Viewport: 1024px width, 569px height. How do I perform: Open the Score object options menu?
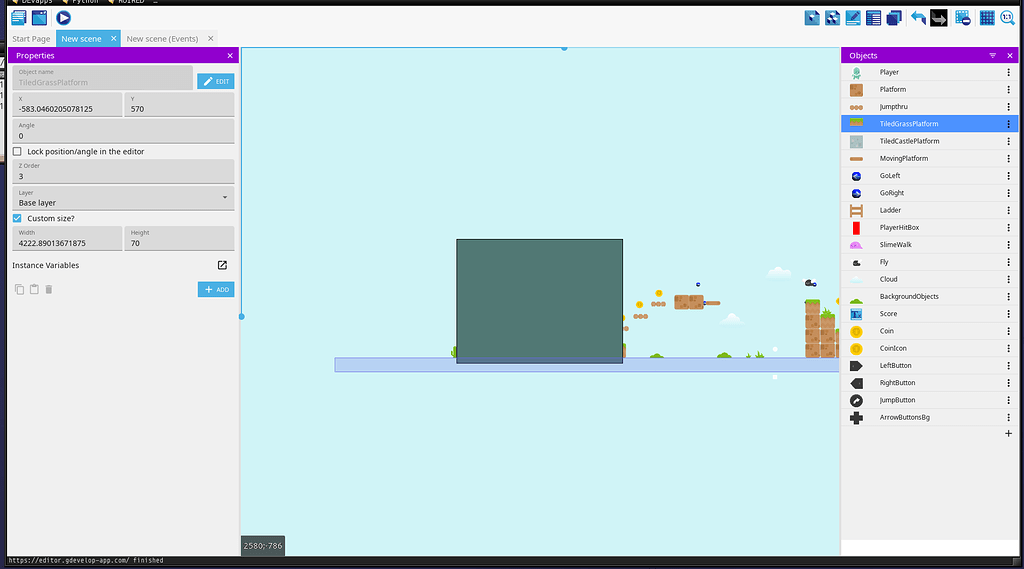(1008, 314)
